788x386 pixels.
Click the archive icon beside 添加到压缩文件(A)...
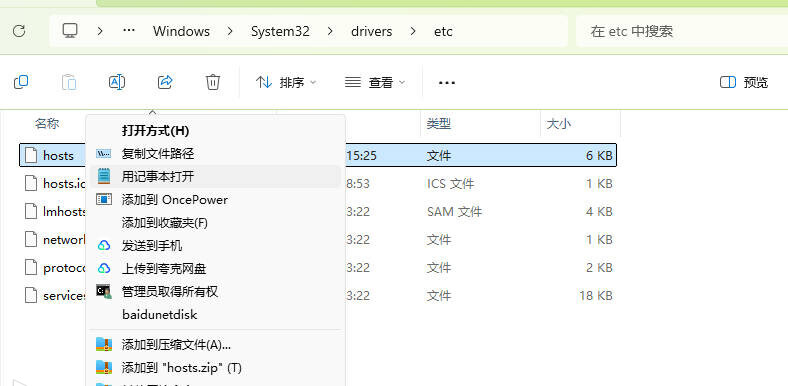pyautogui.click(x=104, y=344)
